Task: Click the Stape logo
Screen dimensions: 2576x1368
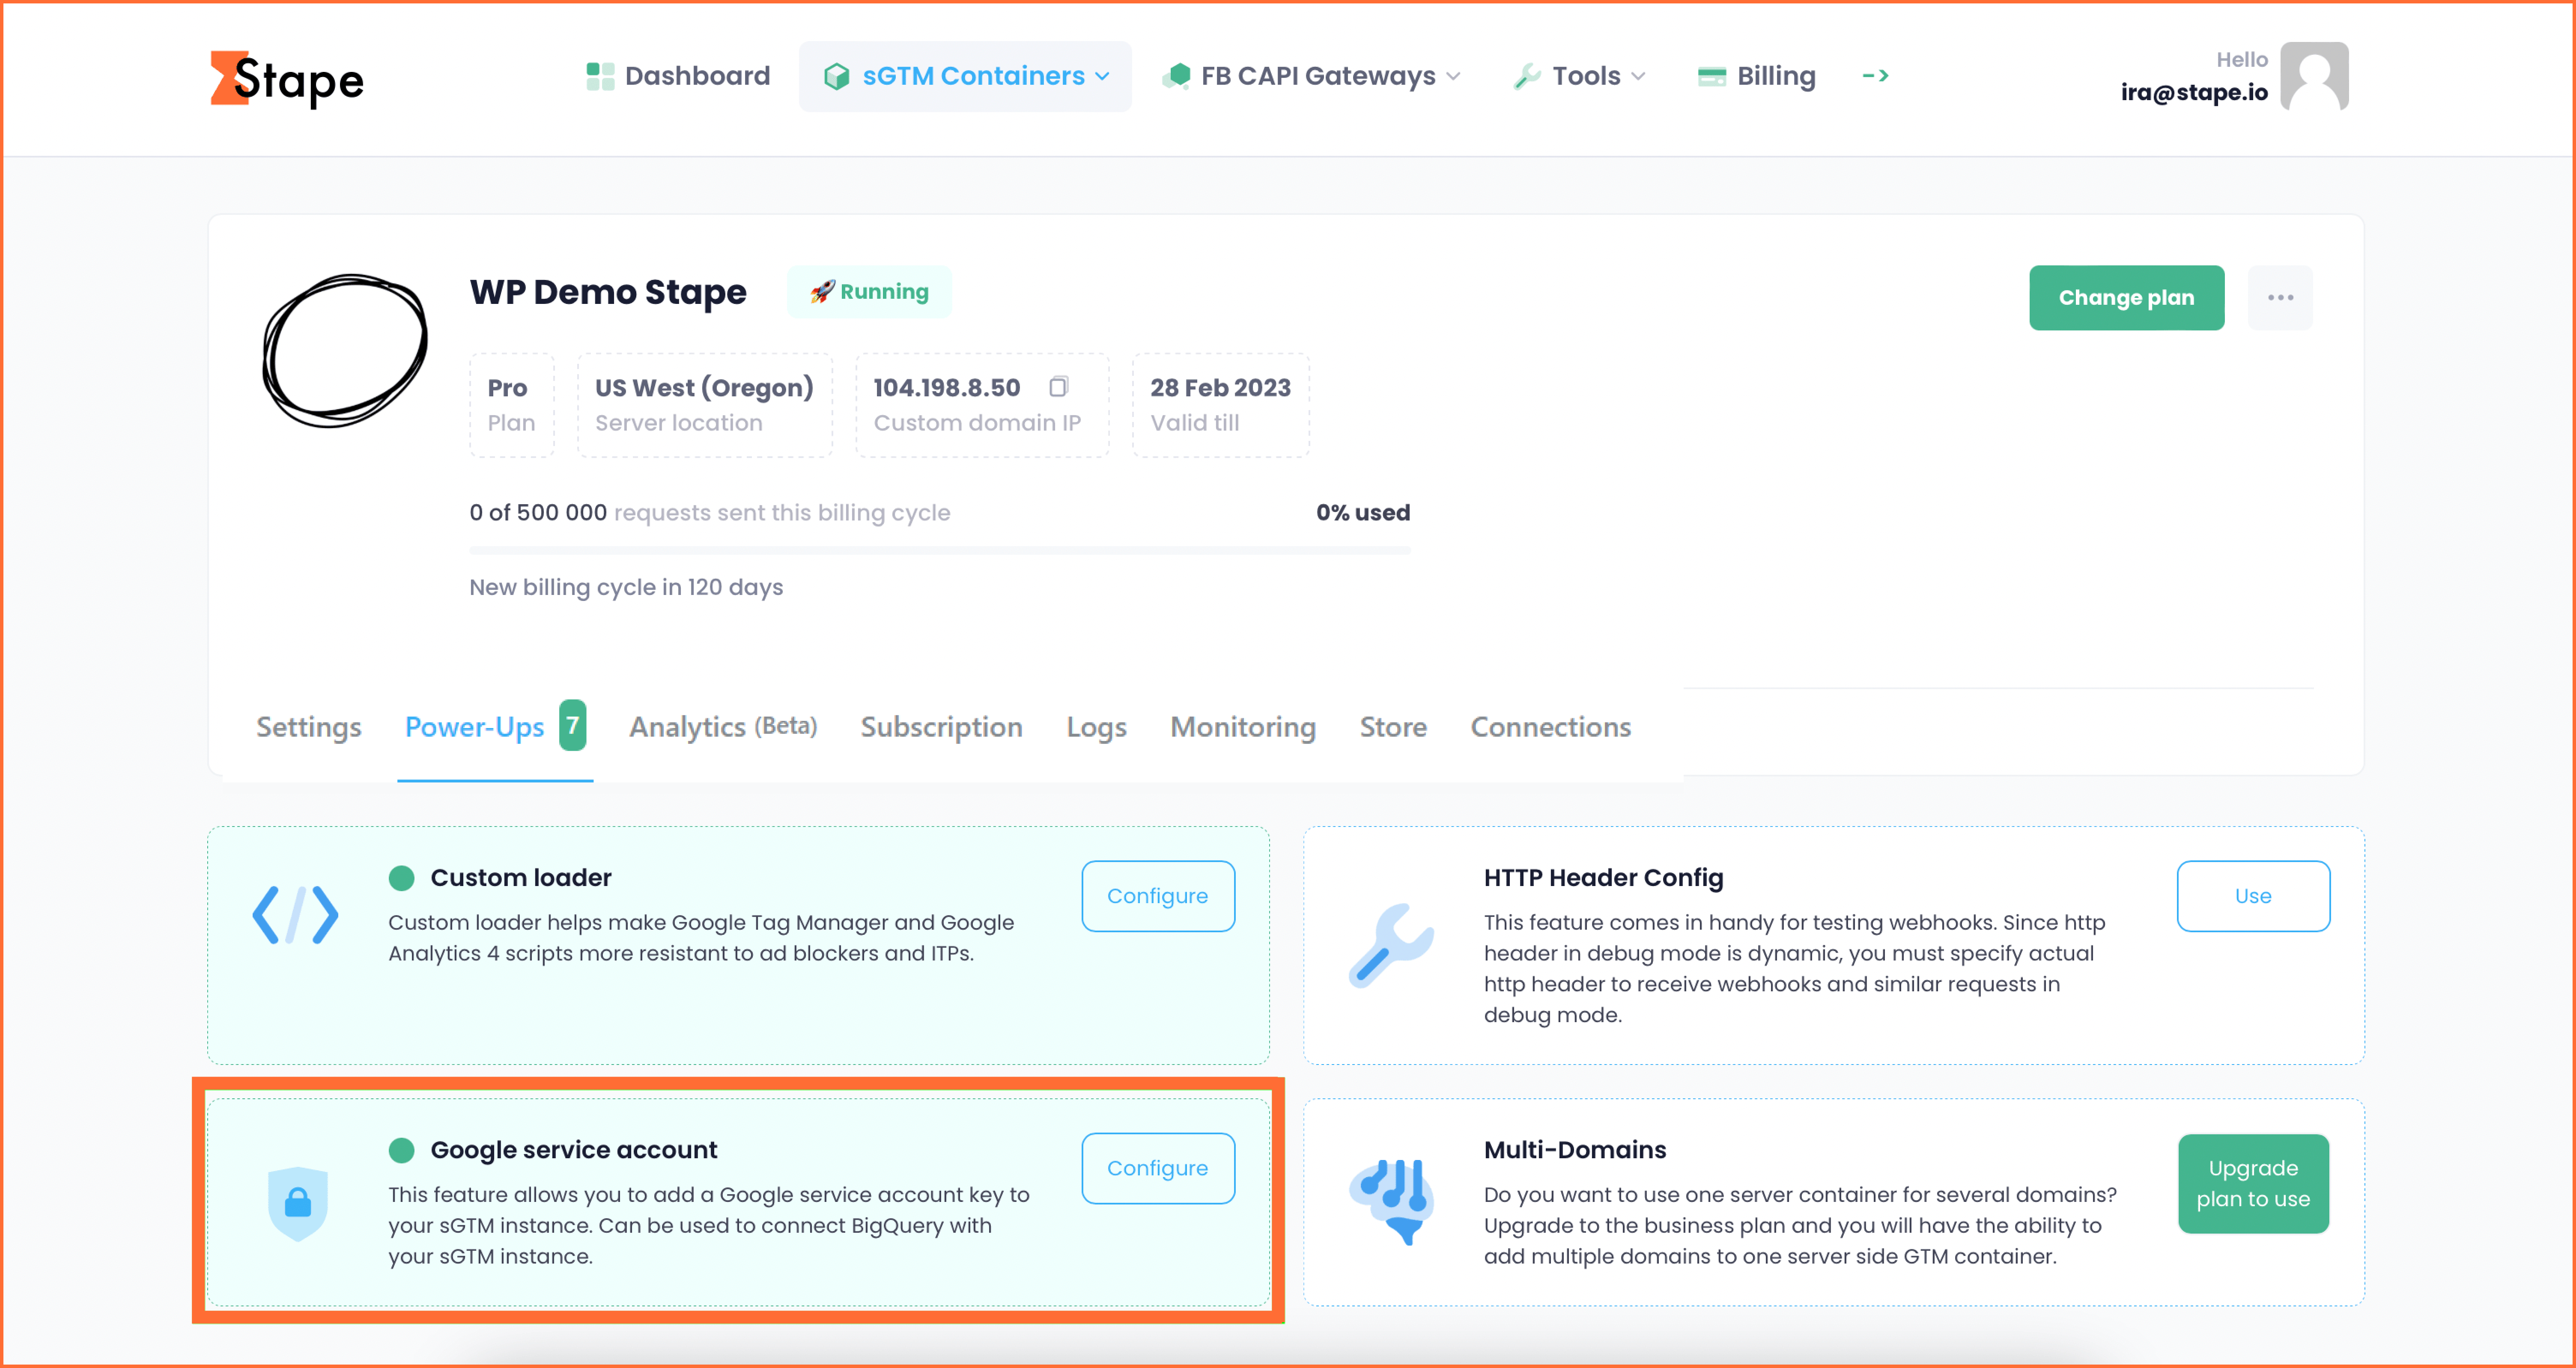Action: (x=287, y=79)
